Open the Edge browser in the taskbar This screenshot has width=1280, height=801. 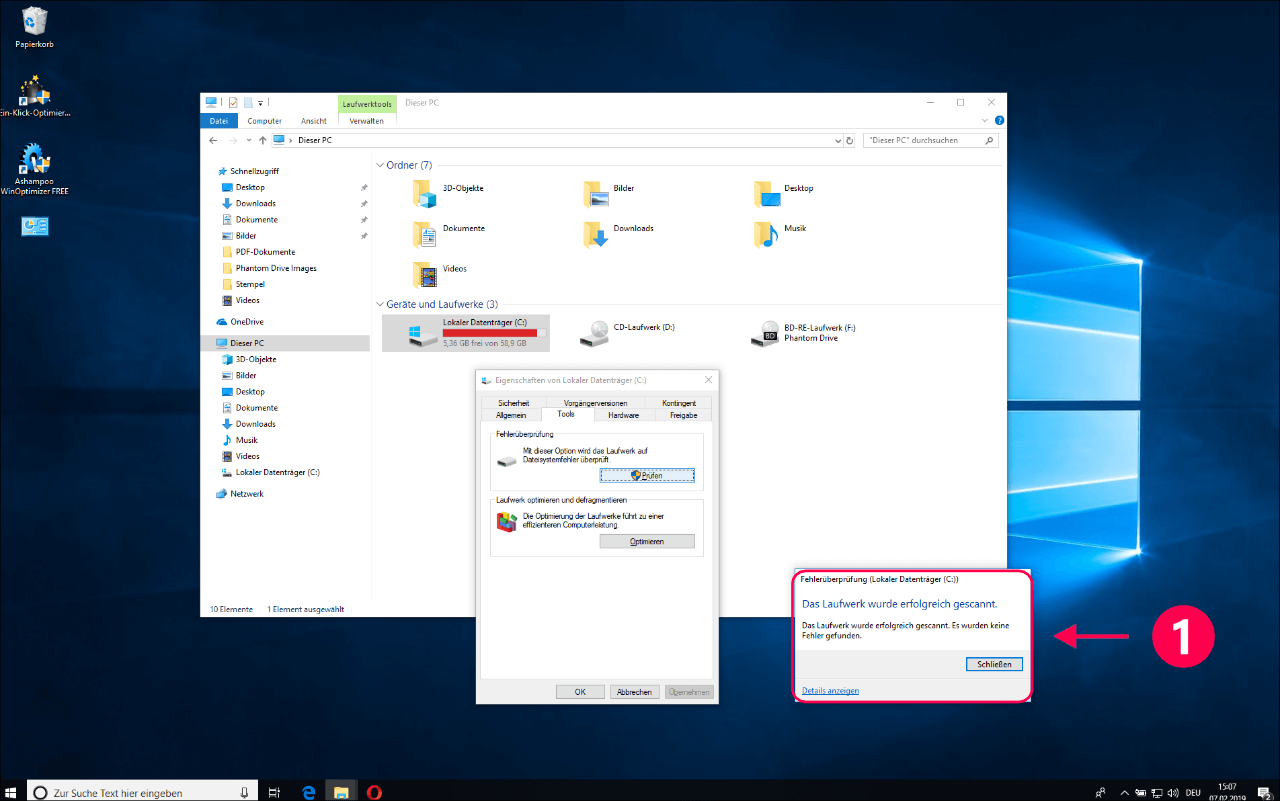coord(309,792)
